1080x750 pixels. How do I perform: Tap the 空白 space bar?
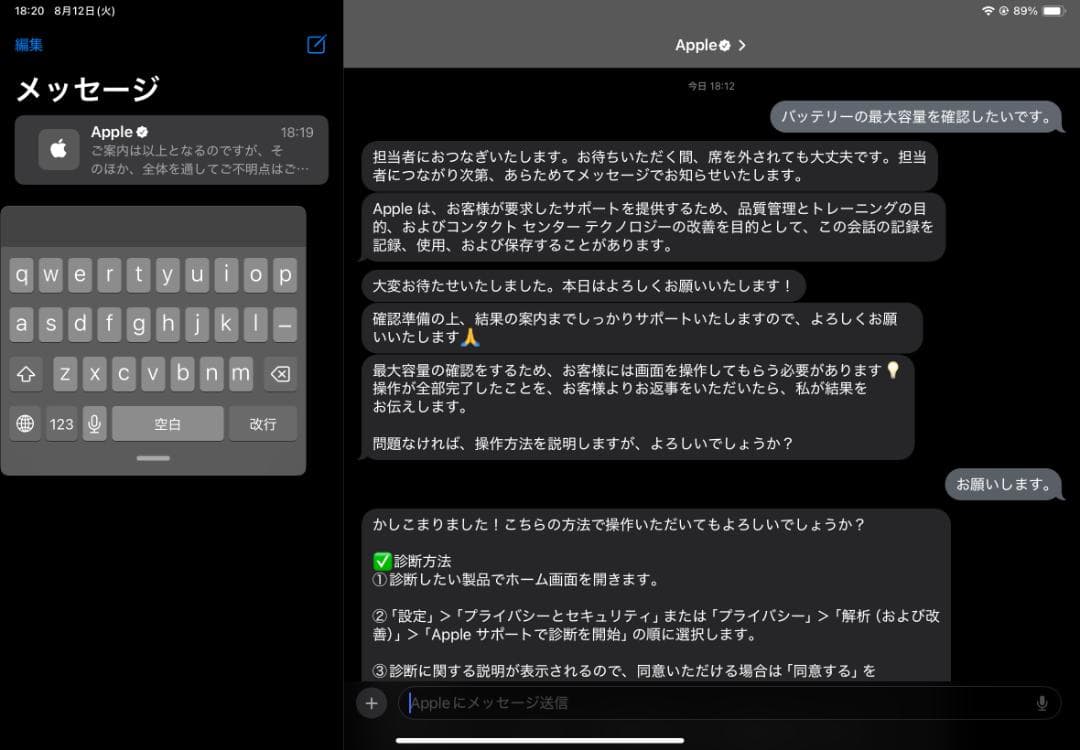(168, 423)
